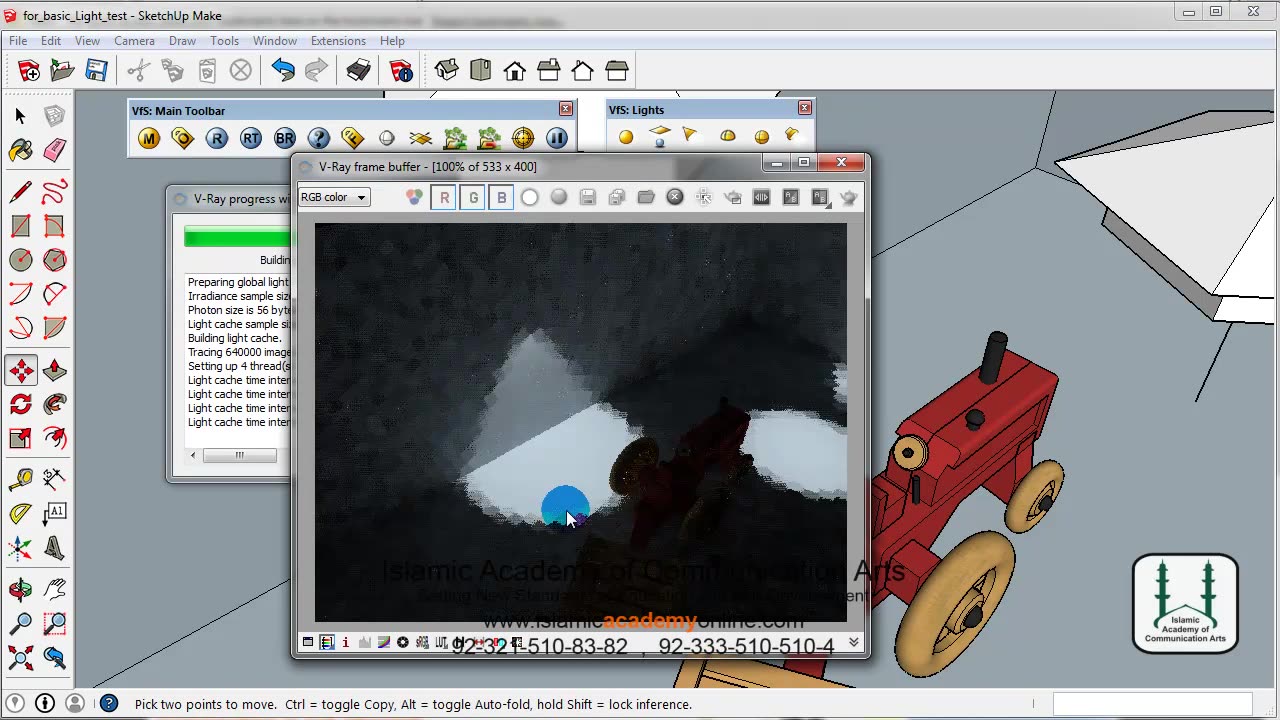Activate the Circle drawing tool
1280x720 pixels.
click(20, 260)
